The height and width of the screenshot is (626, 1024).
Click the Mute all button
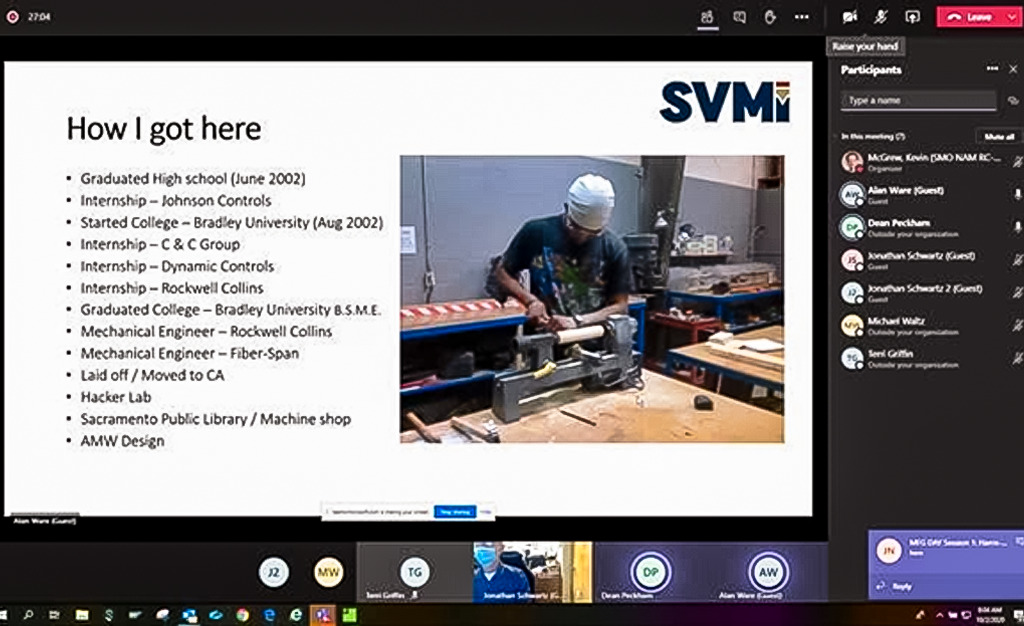[997, 136]
